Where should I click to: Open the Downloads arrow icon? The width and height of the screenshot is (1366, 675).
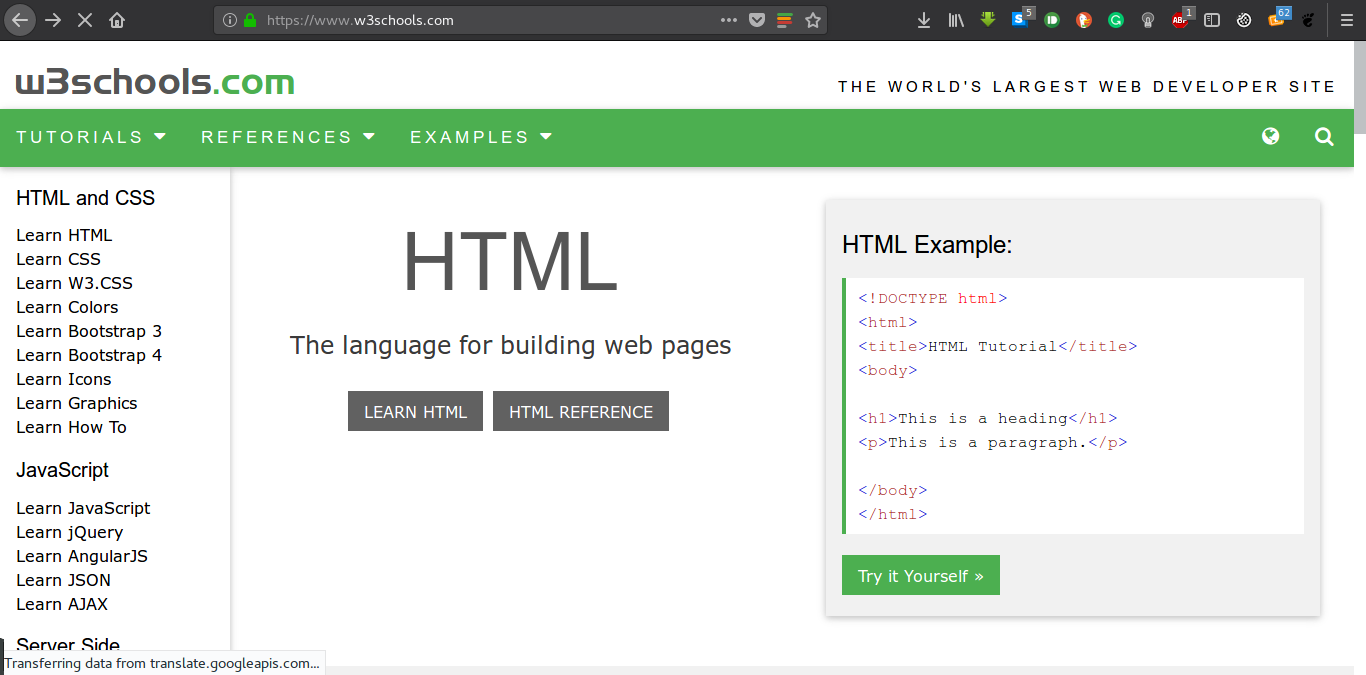pos(923,20)
